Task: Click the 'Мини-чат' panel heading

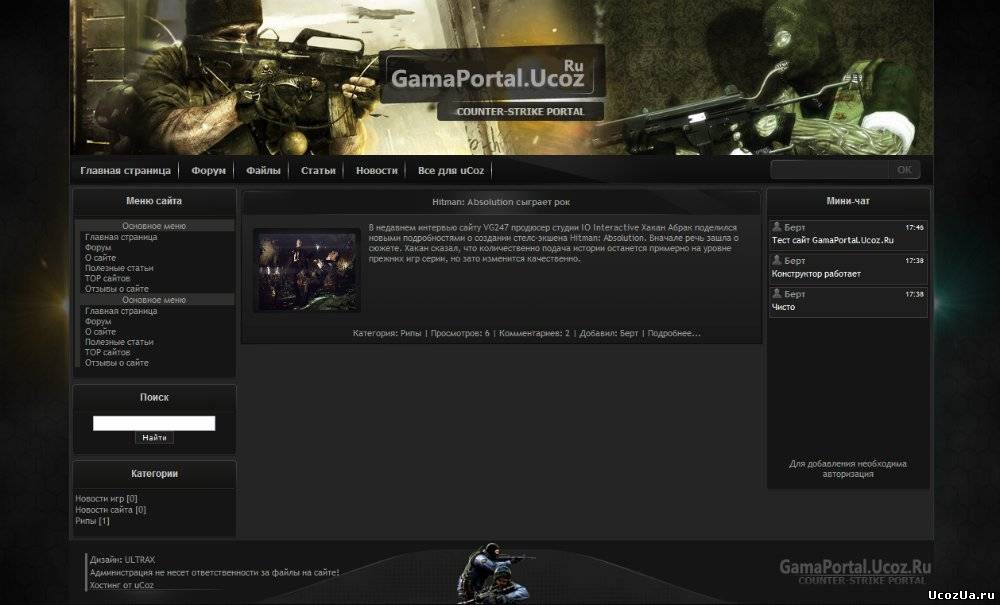Action: 848,201
